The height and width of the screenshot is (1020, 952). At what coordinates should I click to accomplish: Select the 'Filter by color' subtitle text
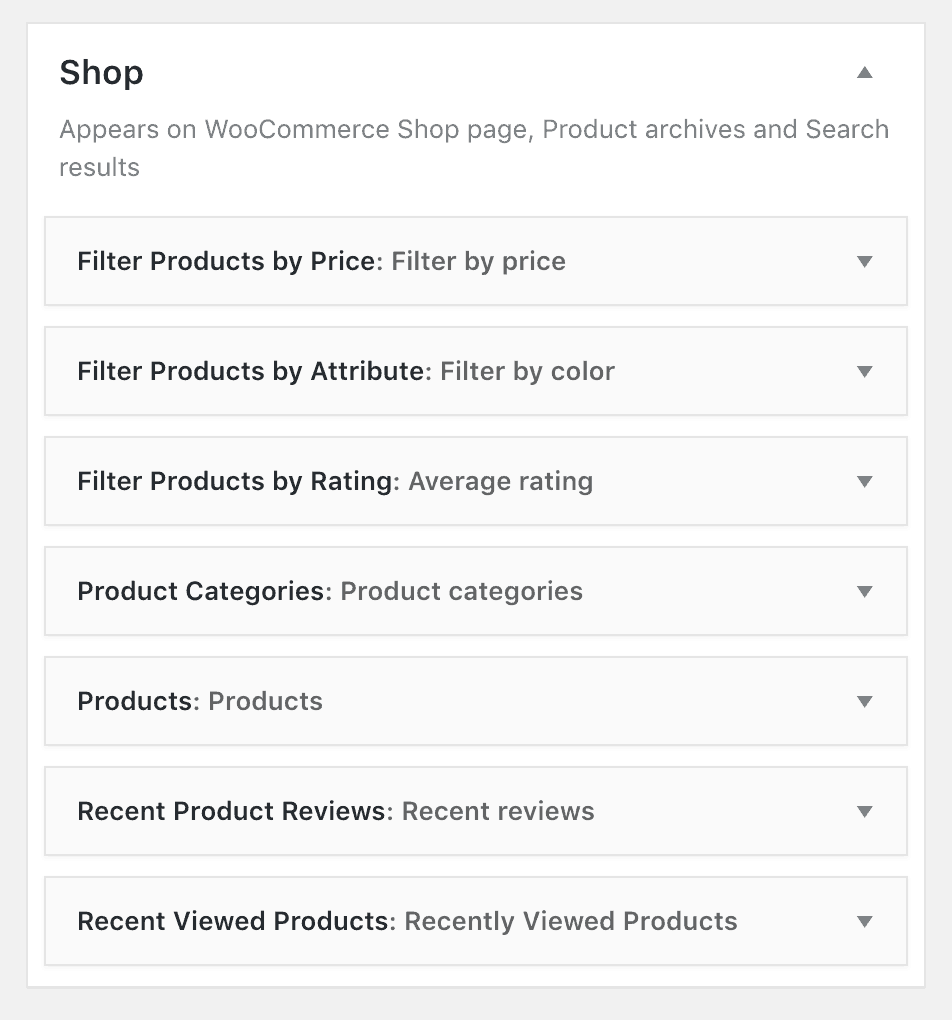[527, 371]
